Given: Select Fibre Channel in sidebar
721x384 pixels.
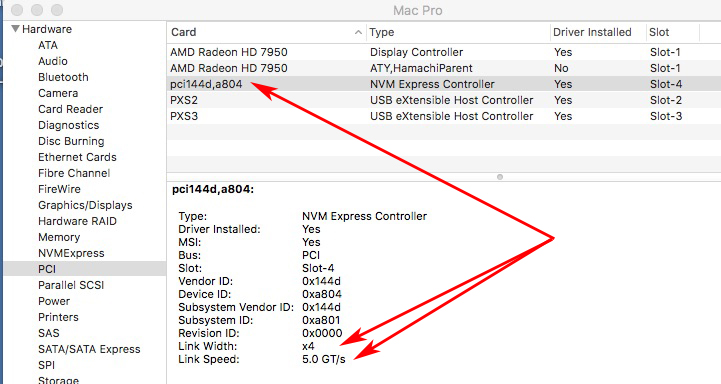Looking at the screenshot, I should [74, 173].
